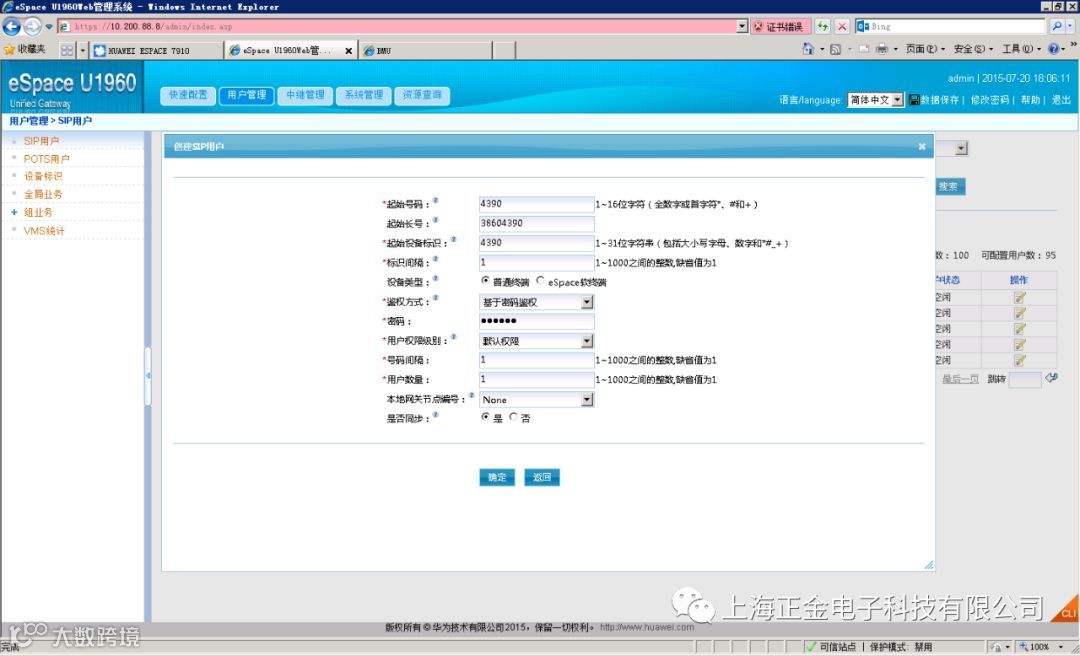Click the Print toolbar icon

(882, 49)
